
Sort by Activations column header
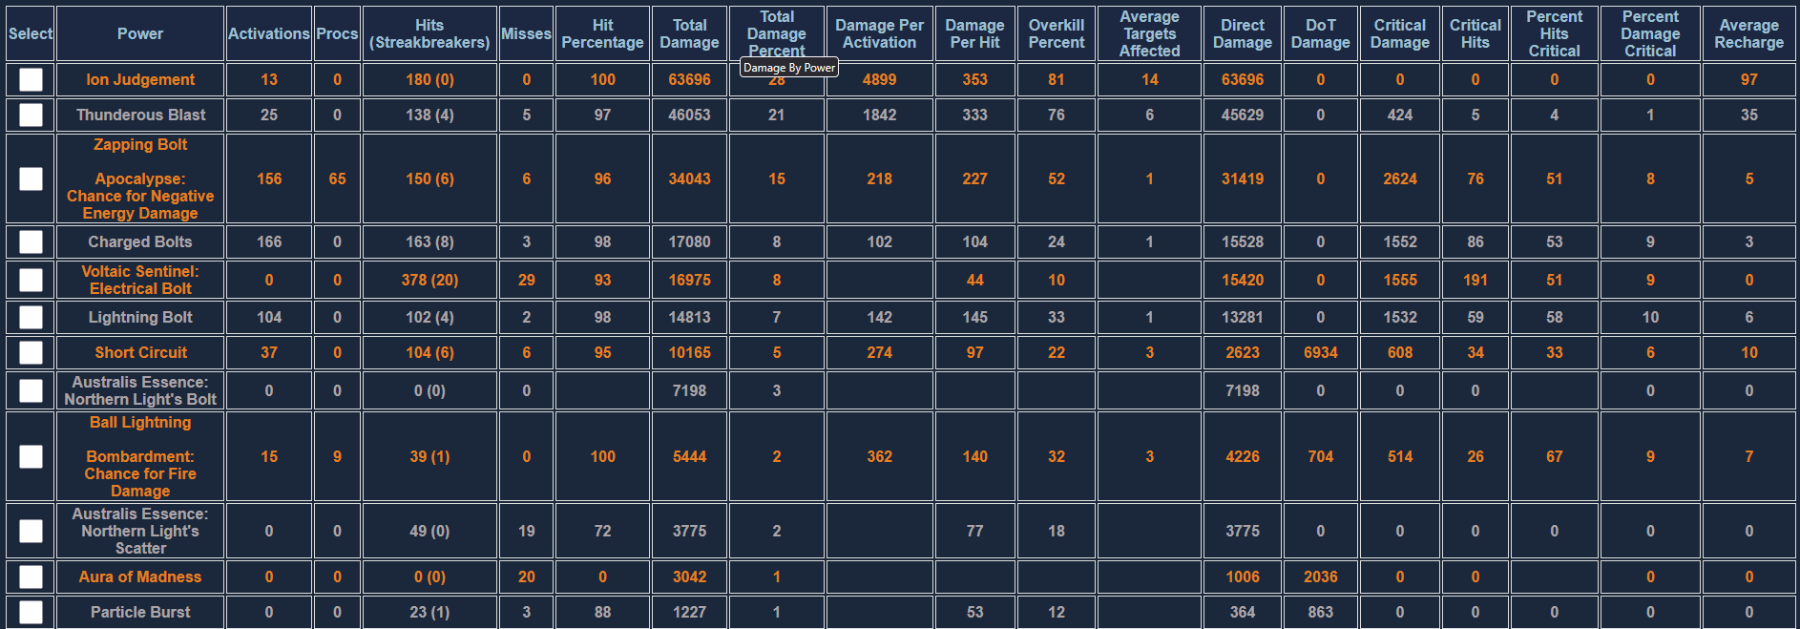pos(269,34)
